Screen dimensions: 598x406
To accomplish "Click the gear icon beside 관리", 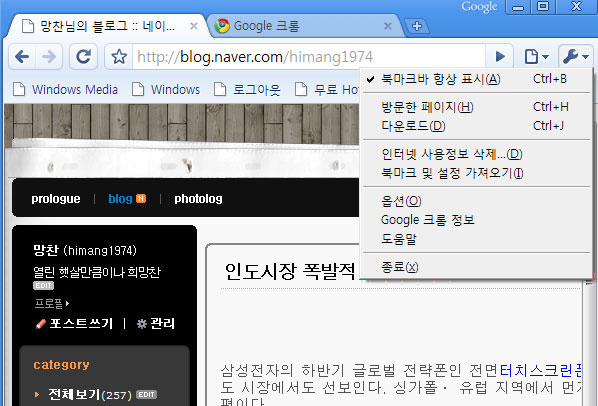I will tap(142, 324).
